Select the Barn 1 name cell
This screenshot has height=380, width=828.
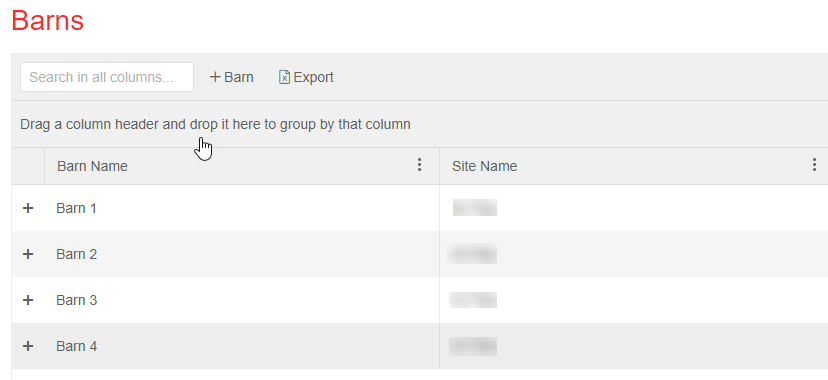77,208
